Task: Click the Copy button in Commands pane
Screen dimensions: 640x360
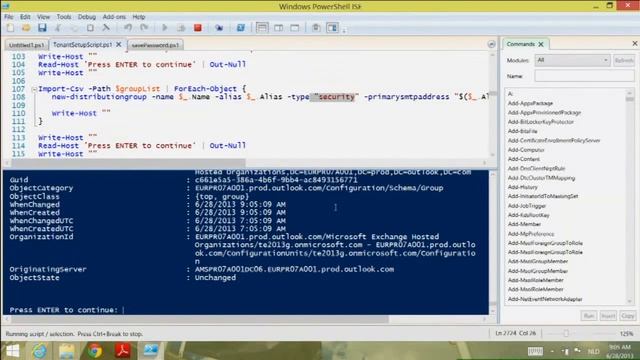Action: tap(627, 316)
